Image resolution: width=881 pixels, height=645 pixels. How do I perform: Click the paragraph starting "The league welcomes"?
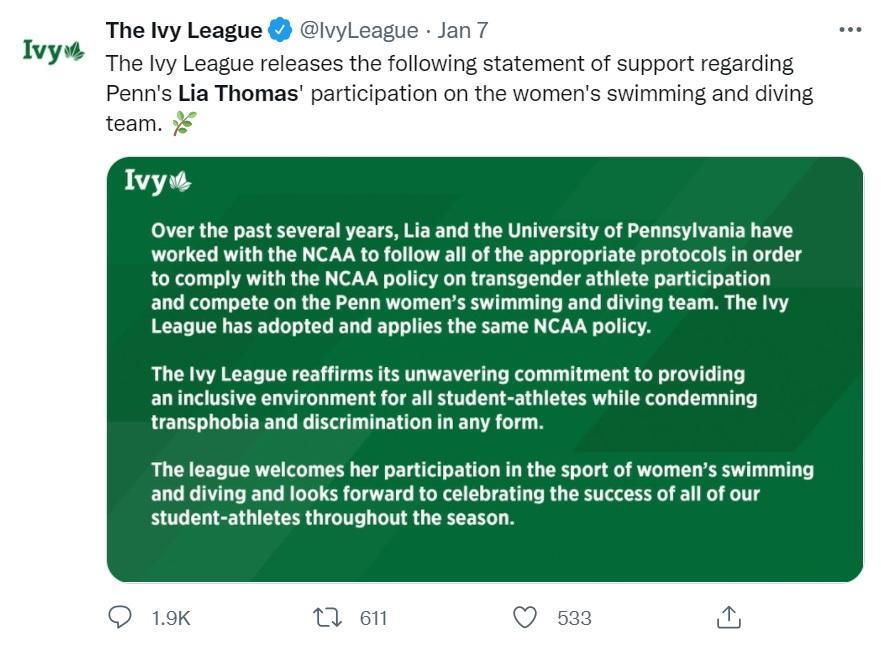click(x=481, y=494)
